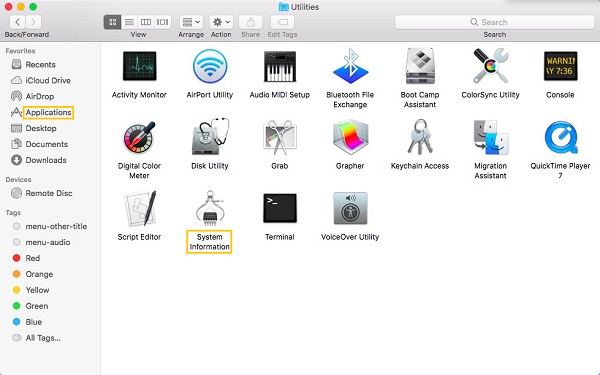Screen dimensions: 600x375
Task: Switch to icon view
Action: click(x=112, y=22)
